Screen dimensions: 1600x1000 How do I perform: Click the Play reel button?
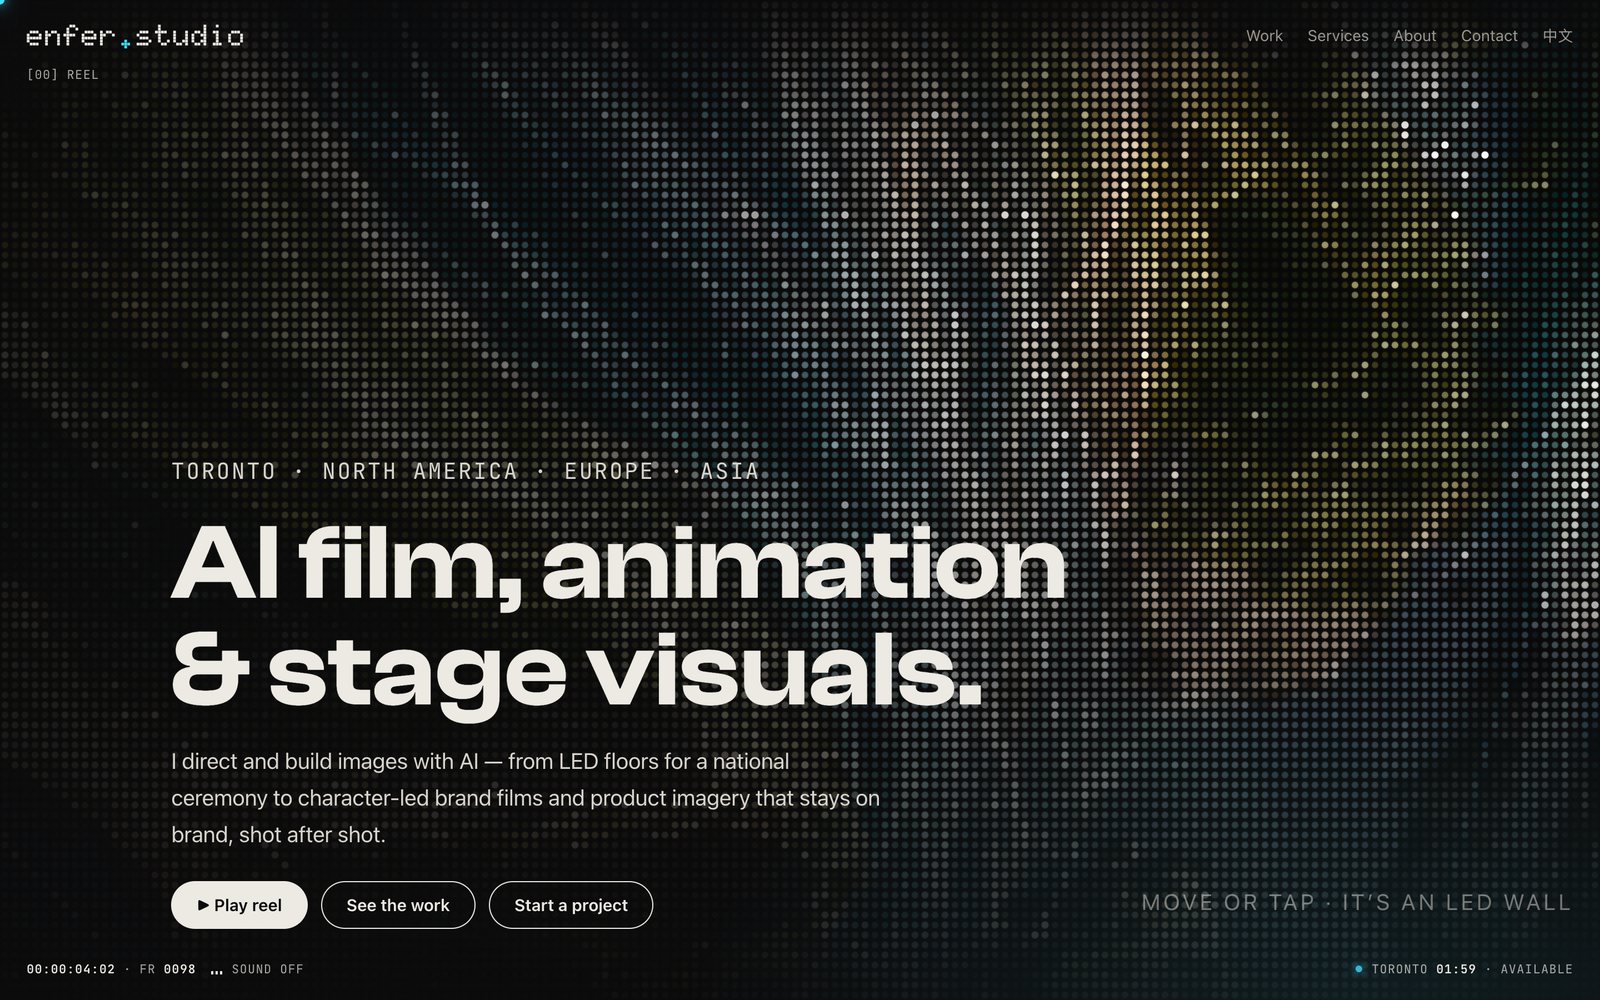[239, 905]
